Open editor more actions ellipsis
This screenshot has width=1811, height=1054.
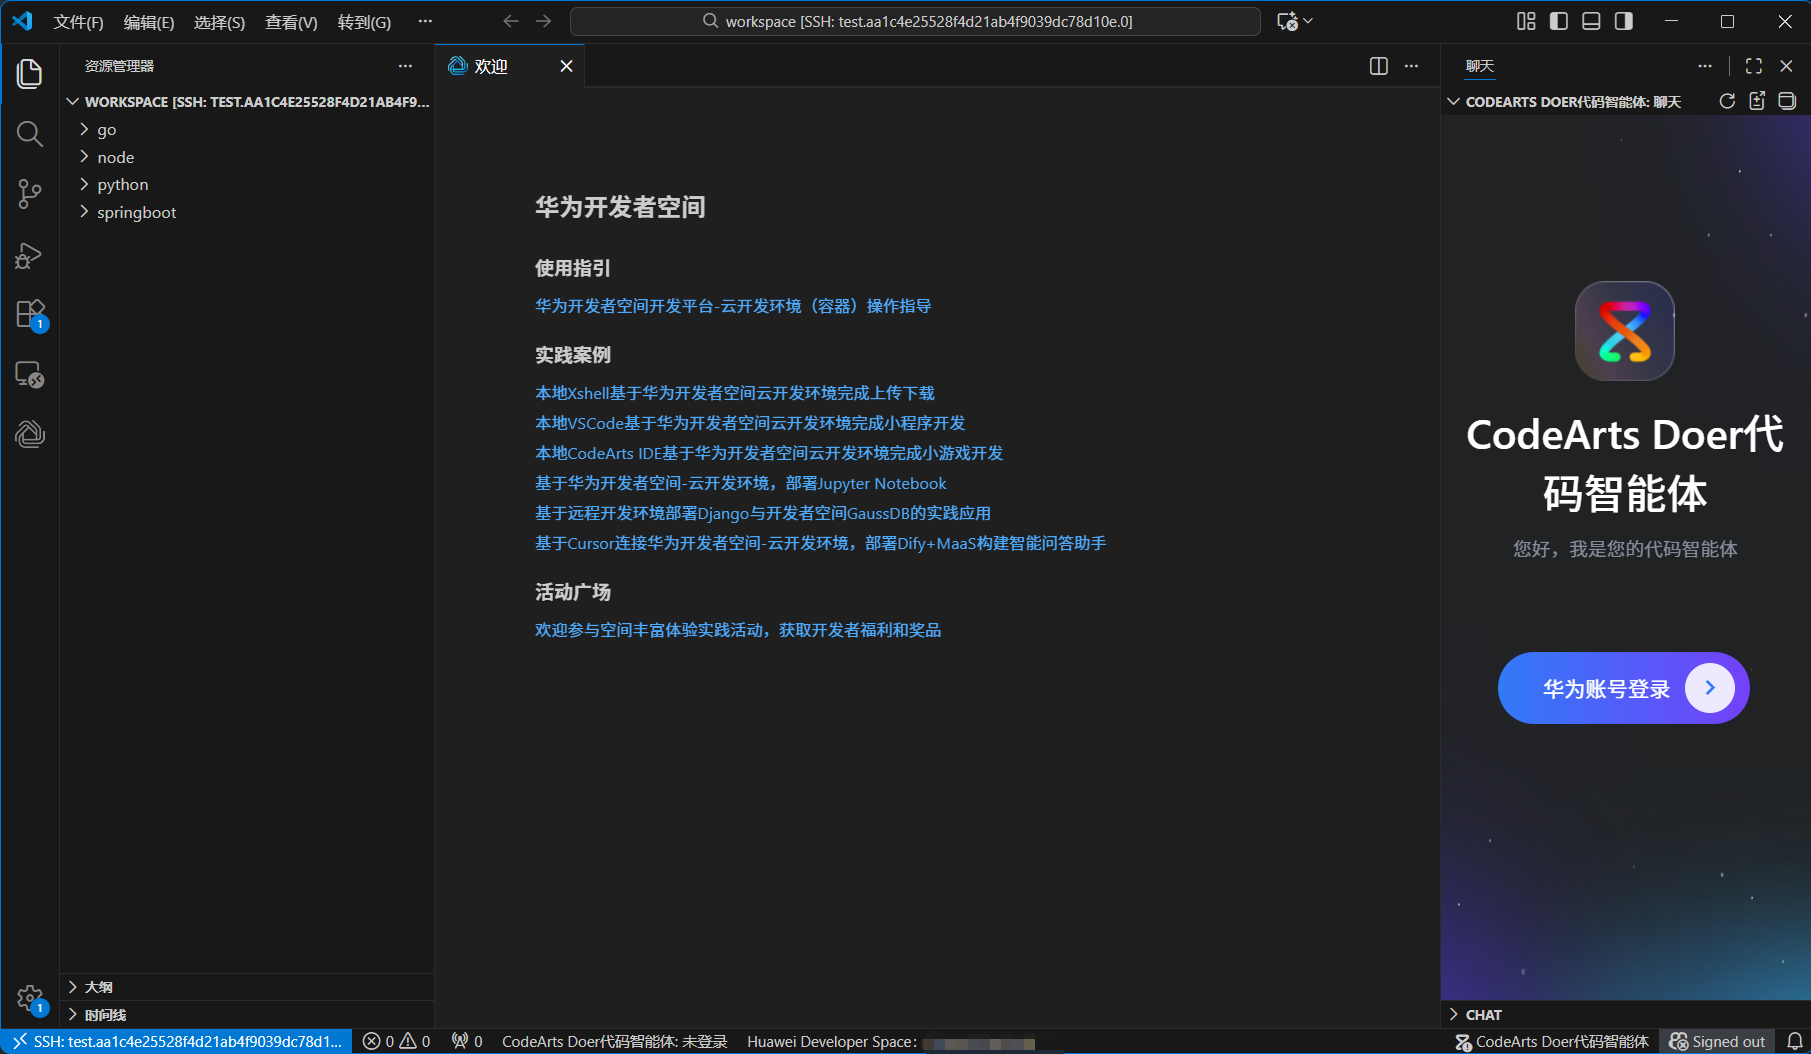[1411, 66]
